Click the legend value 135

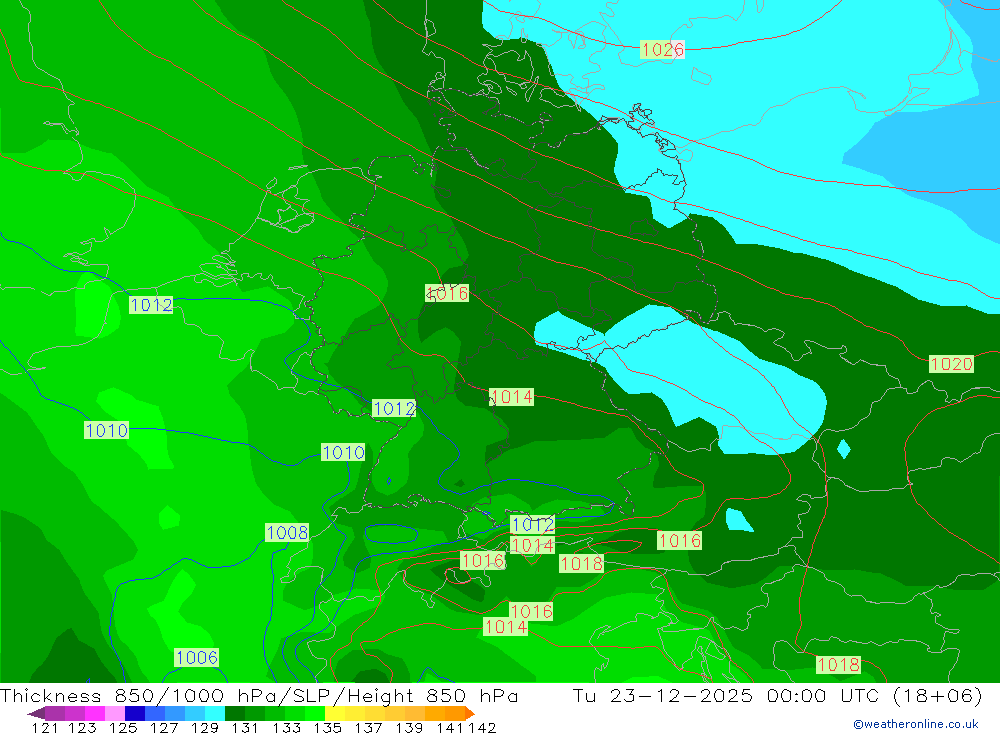[x=327, y=727]
